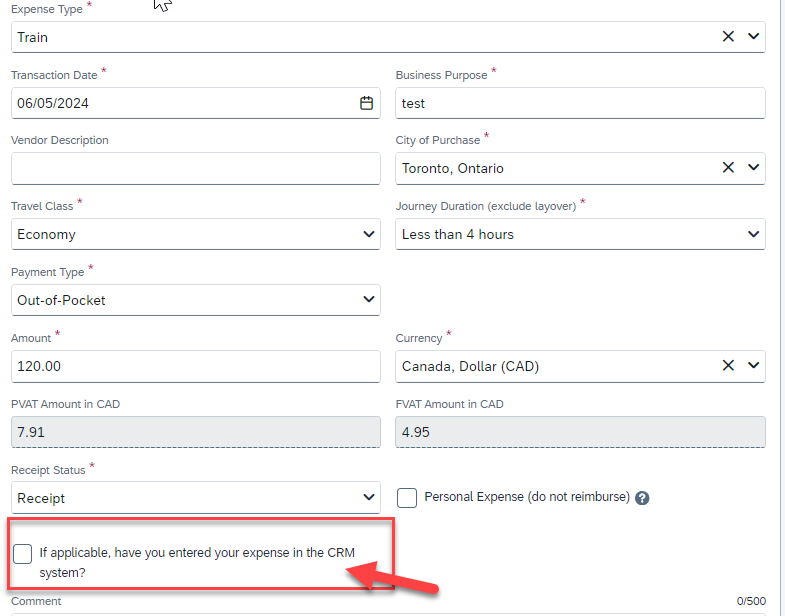This screenshot has height=616, width=785.
Task: Open the Travel Class dropdown
Action: coord(195,234)
